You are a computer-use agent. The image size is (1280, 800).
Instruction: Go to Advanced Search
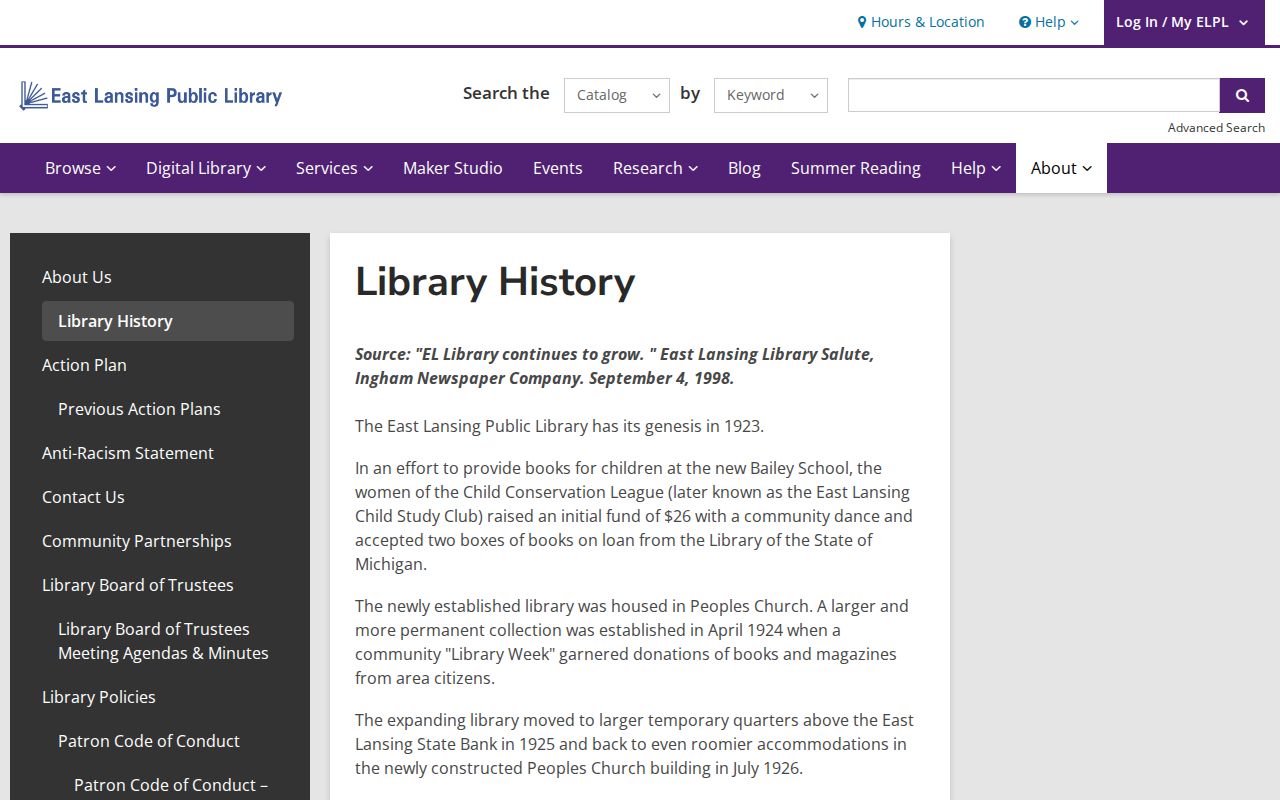tap(1216, 128)
